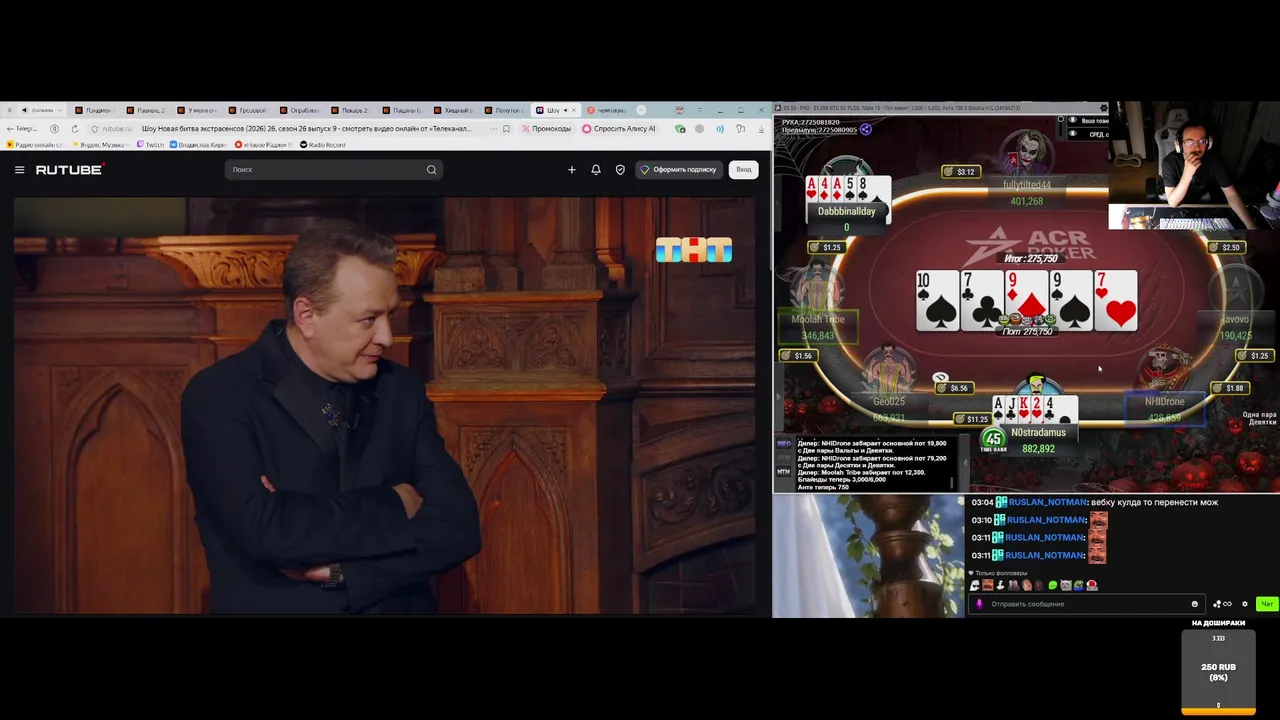Click RUSLAN_NOTMAN username at 03:04
This screenshot has height=720, width=1280.
point(1048,502)
